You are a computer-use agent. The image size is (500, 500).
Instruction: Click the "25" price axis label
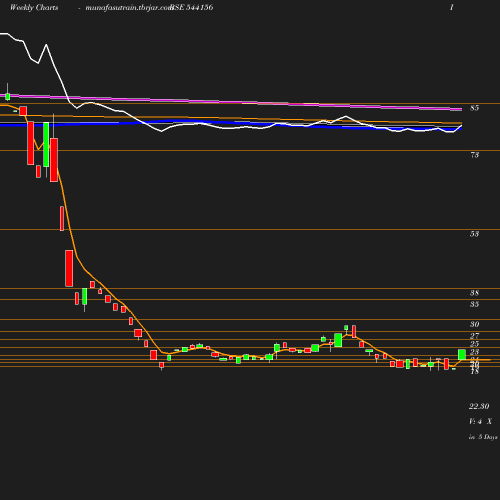pos(474,344)
